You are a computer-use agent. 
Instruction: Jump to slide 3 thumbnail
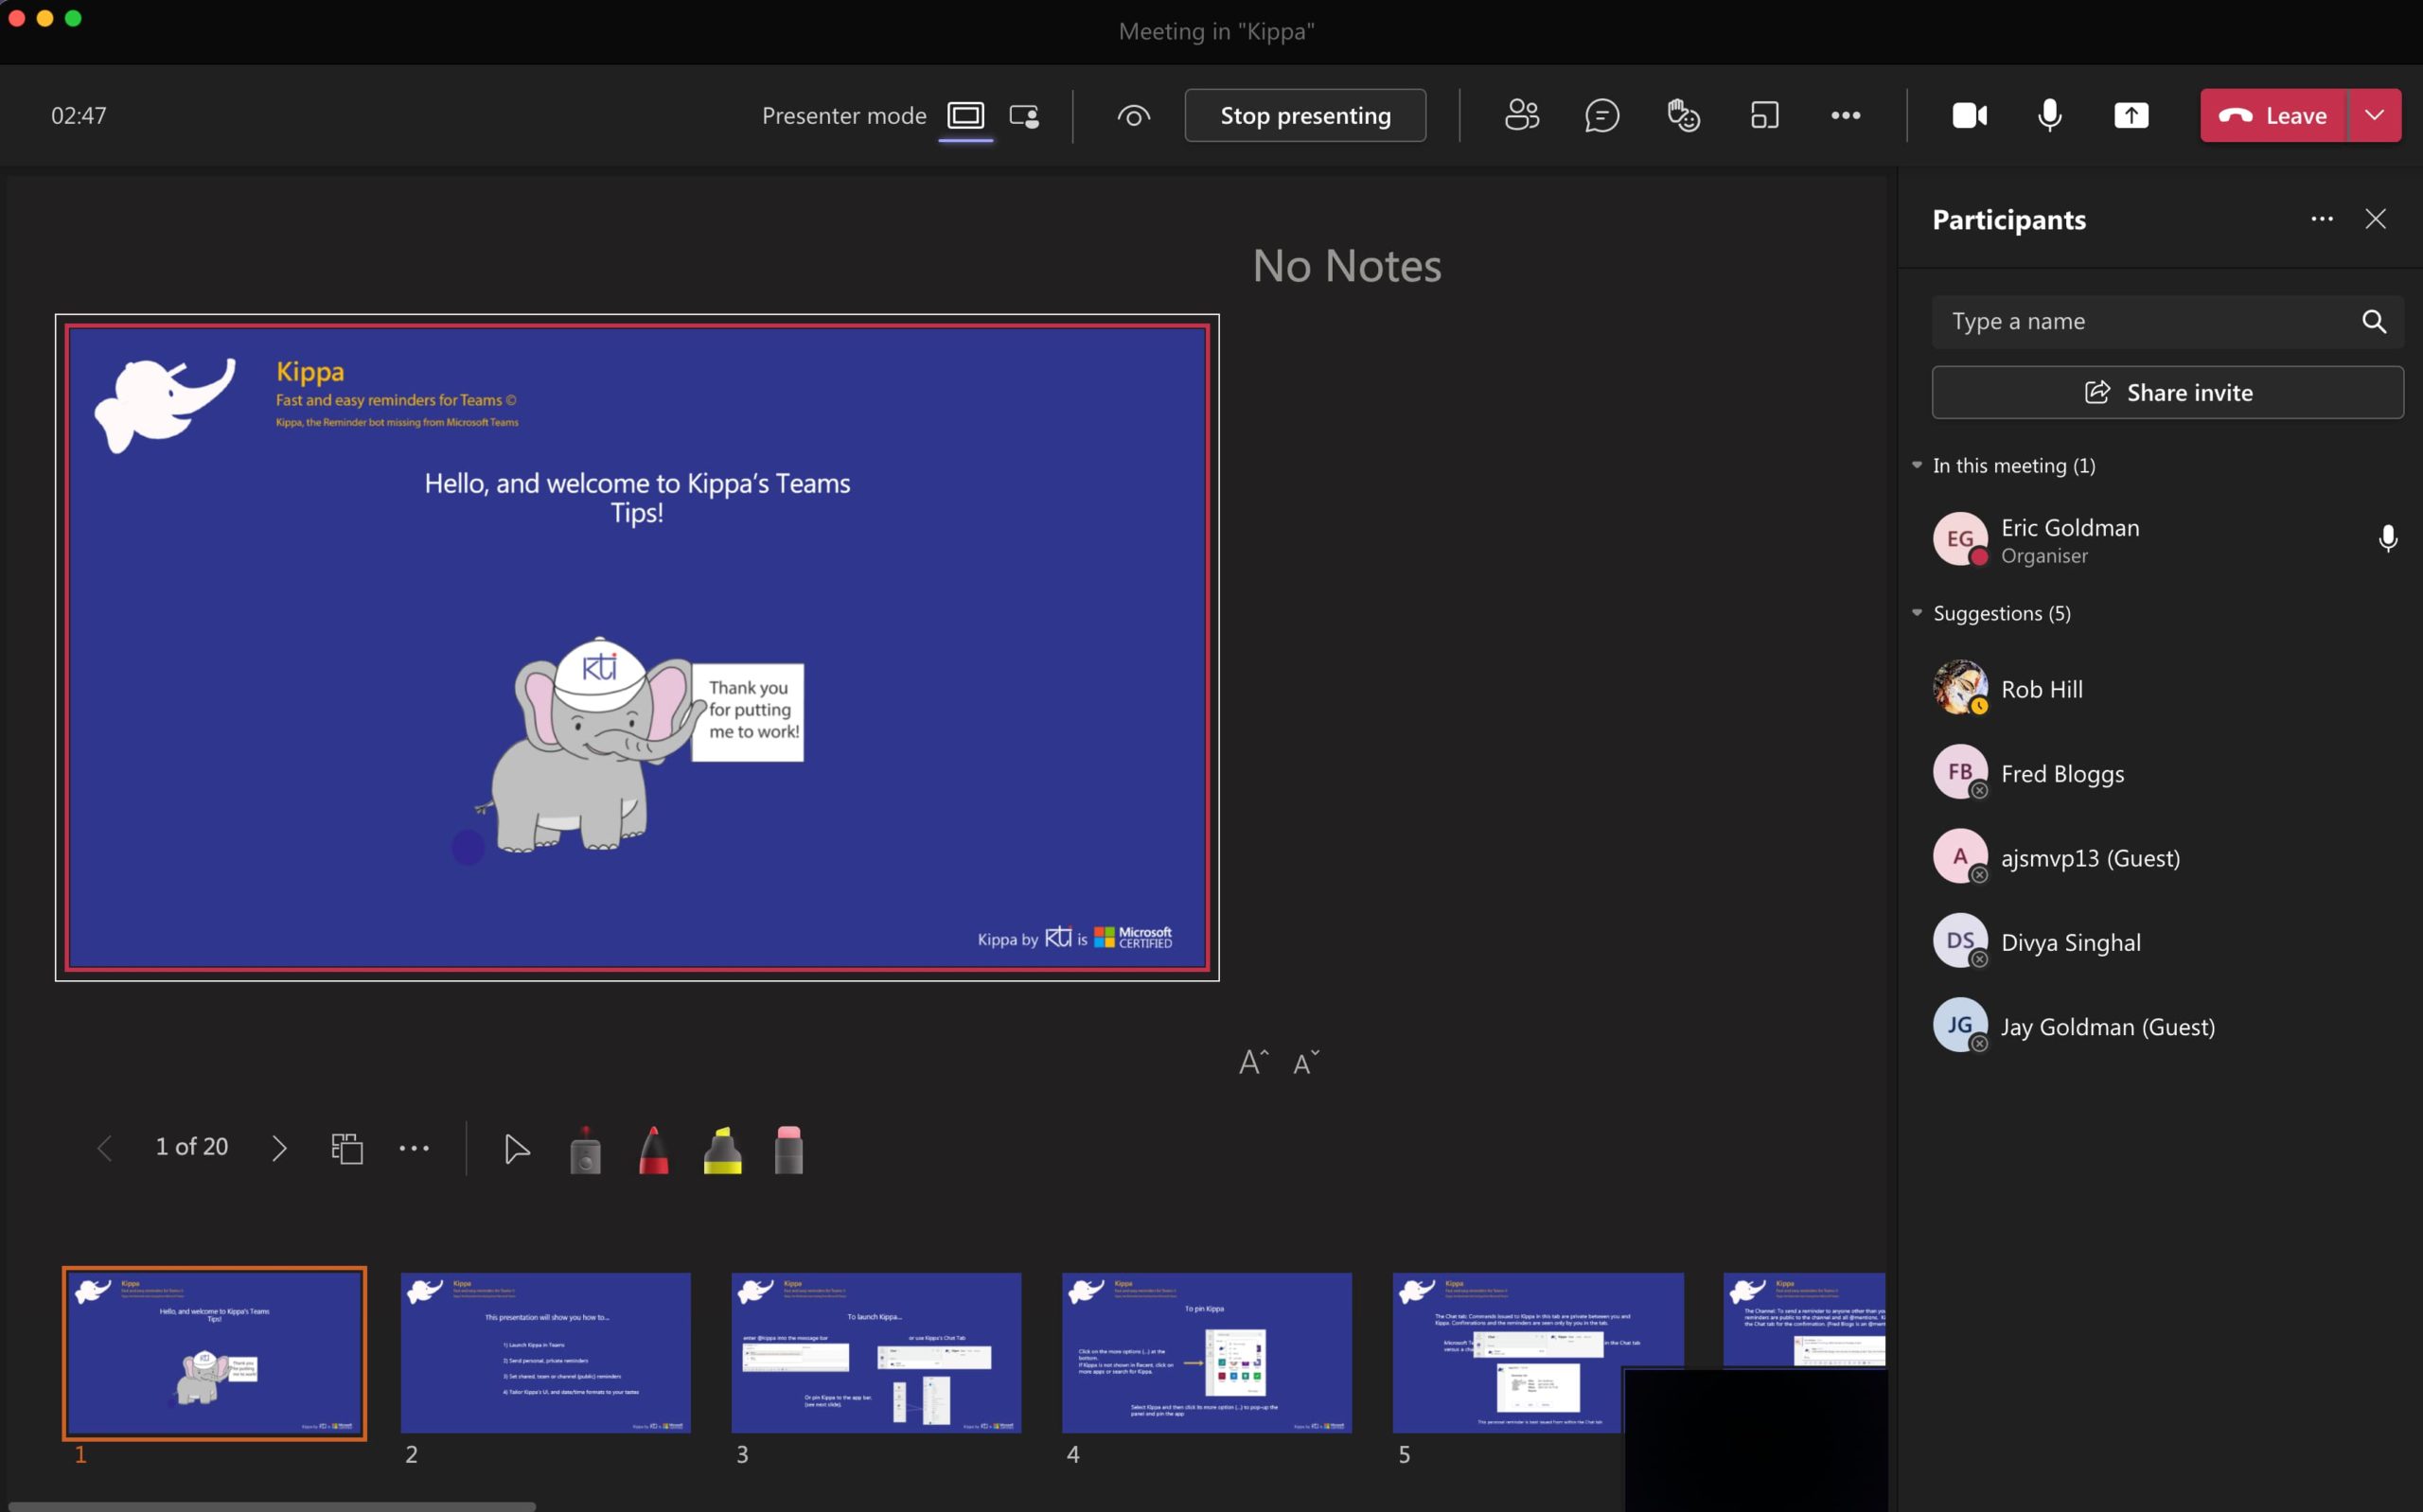tap(876, 1353)
